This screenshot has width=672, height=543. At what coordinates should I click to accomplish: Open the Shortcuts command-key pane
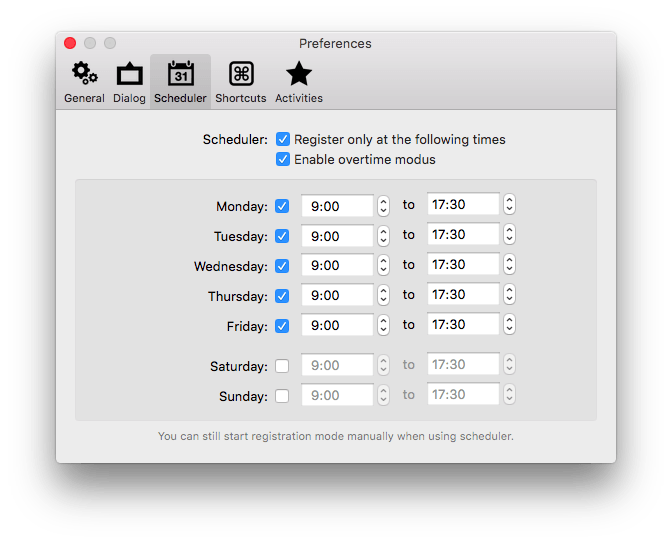click(241, 82)
